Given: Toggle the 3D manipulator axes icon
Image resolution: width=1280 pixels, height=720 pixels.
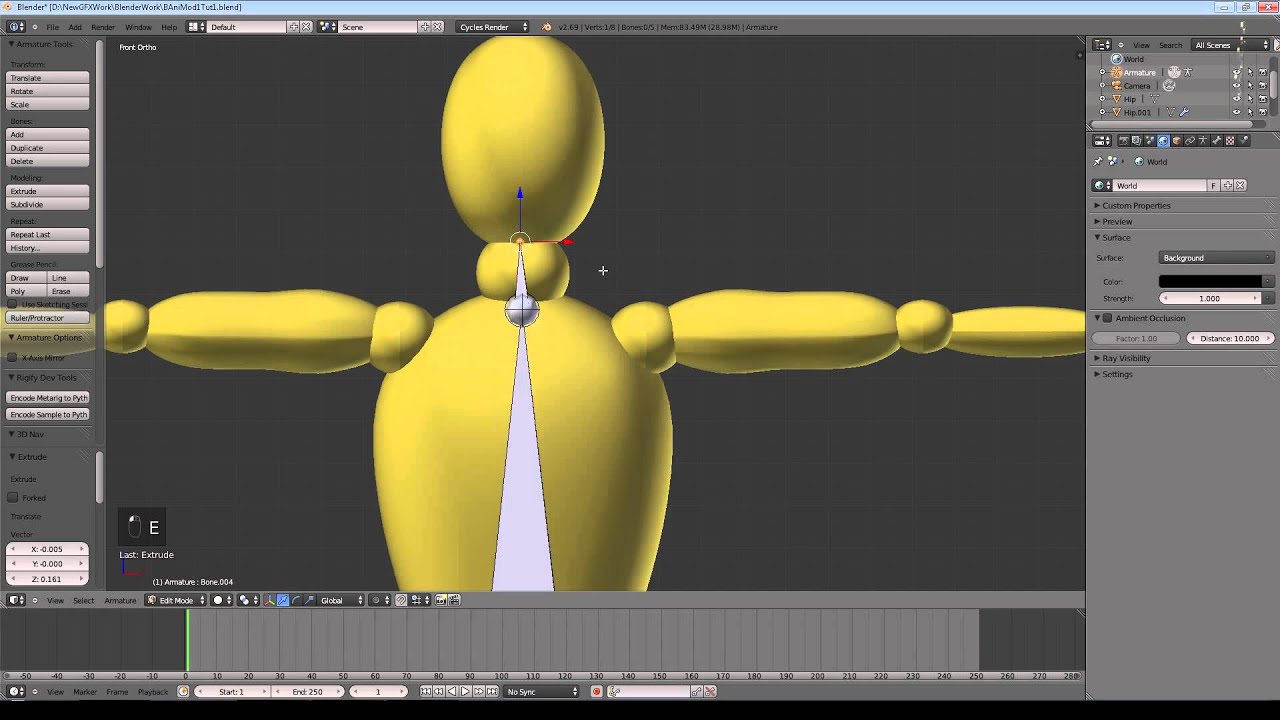Looking at the screenshot, I should 269,600.
